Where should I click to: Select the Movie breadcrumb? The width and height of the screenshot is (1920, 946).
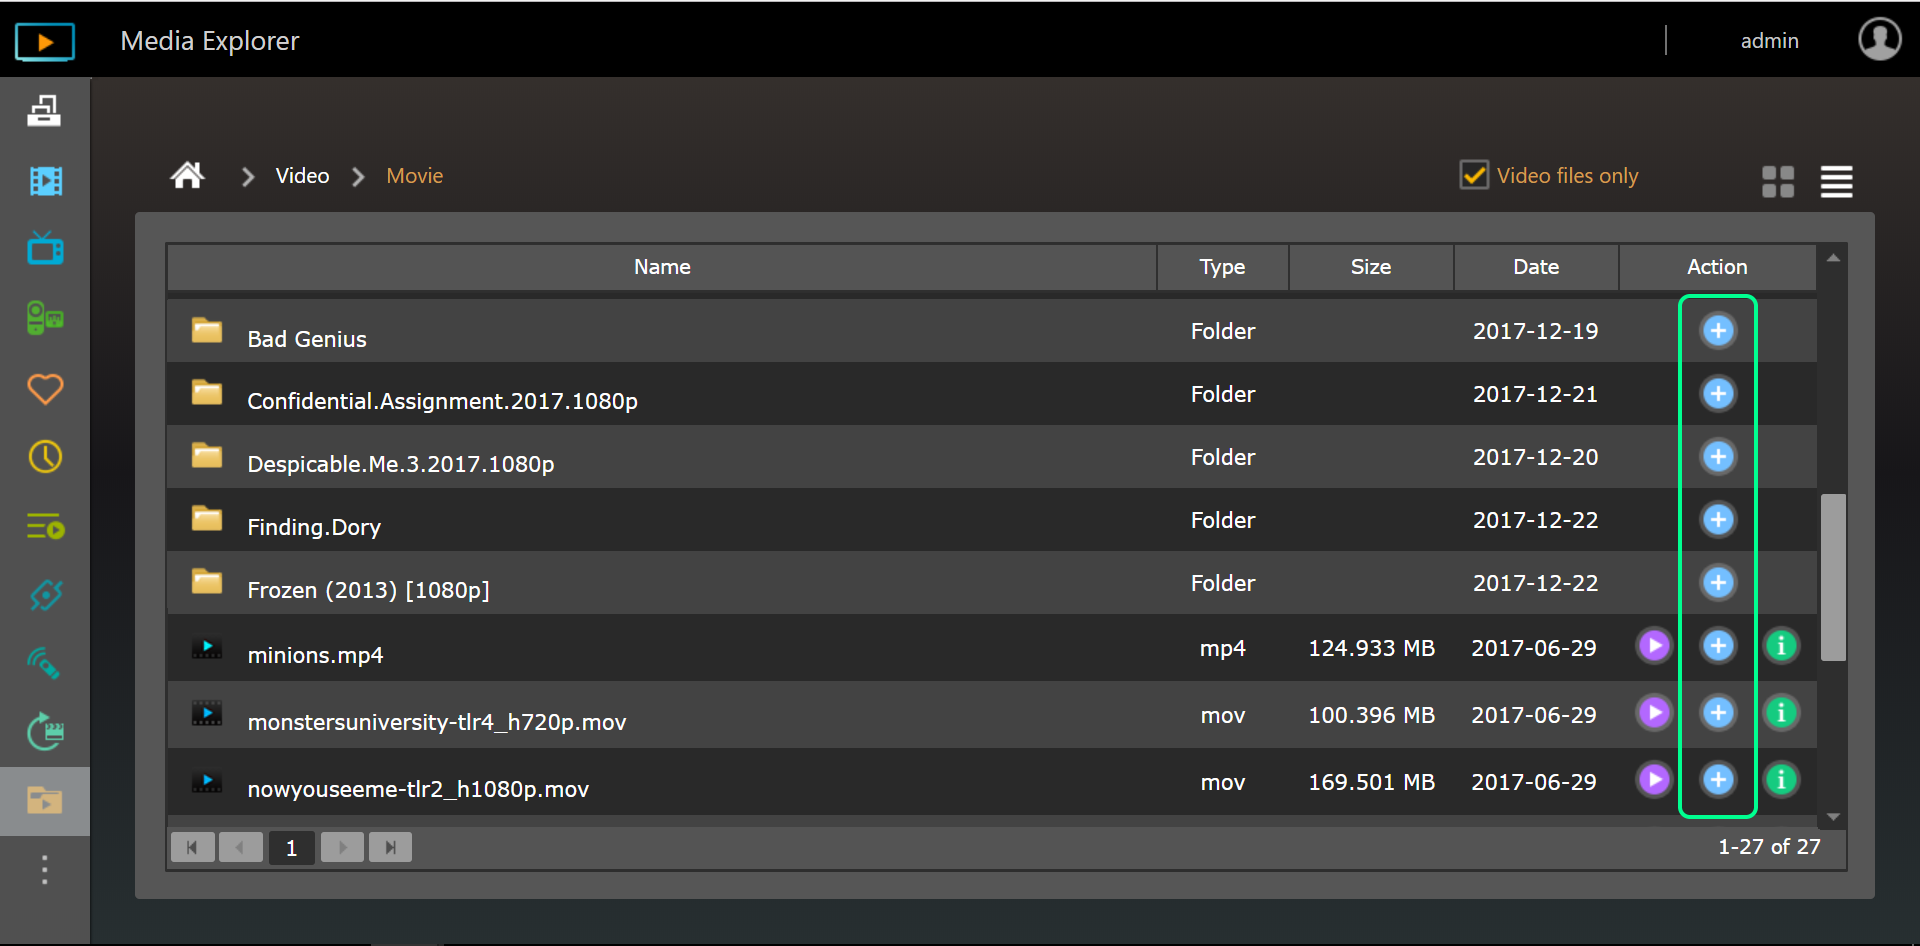pyautogui.click(x=414, y=176)
